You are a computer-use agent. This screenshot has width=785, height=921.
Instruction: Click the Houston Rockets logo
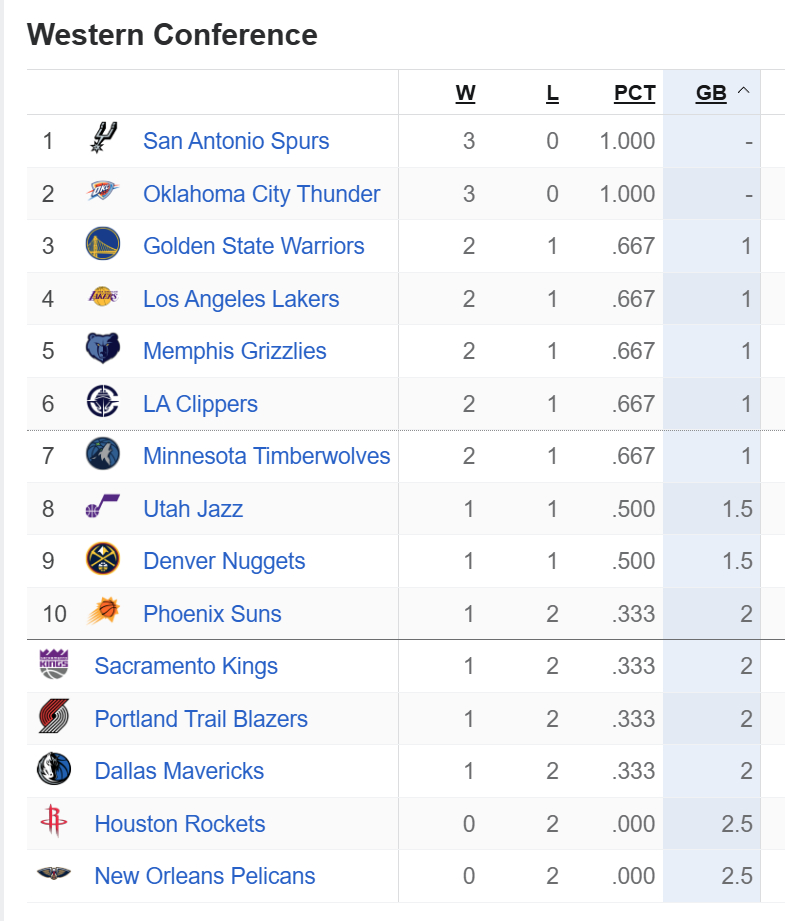[x=54, y=823]
